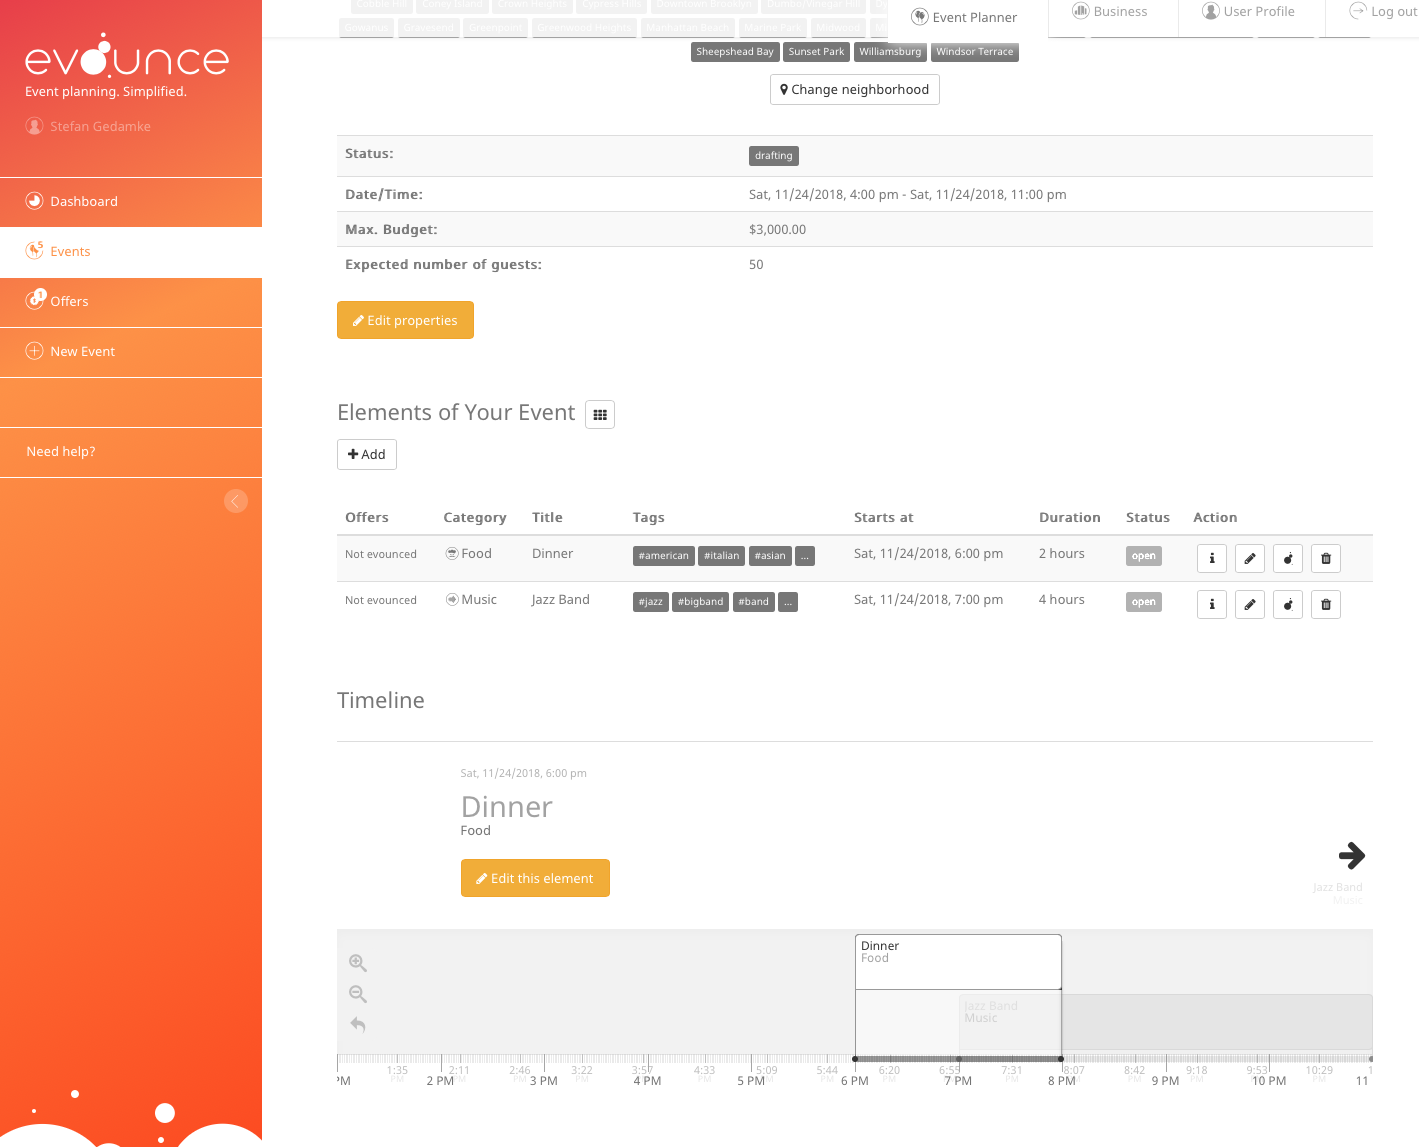Image resolution: width=1419 pixels, height=1147 pixels.
Task: Click the bomb icon in Jazz Band row
Action: [x=1287, y=604]
